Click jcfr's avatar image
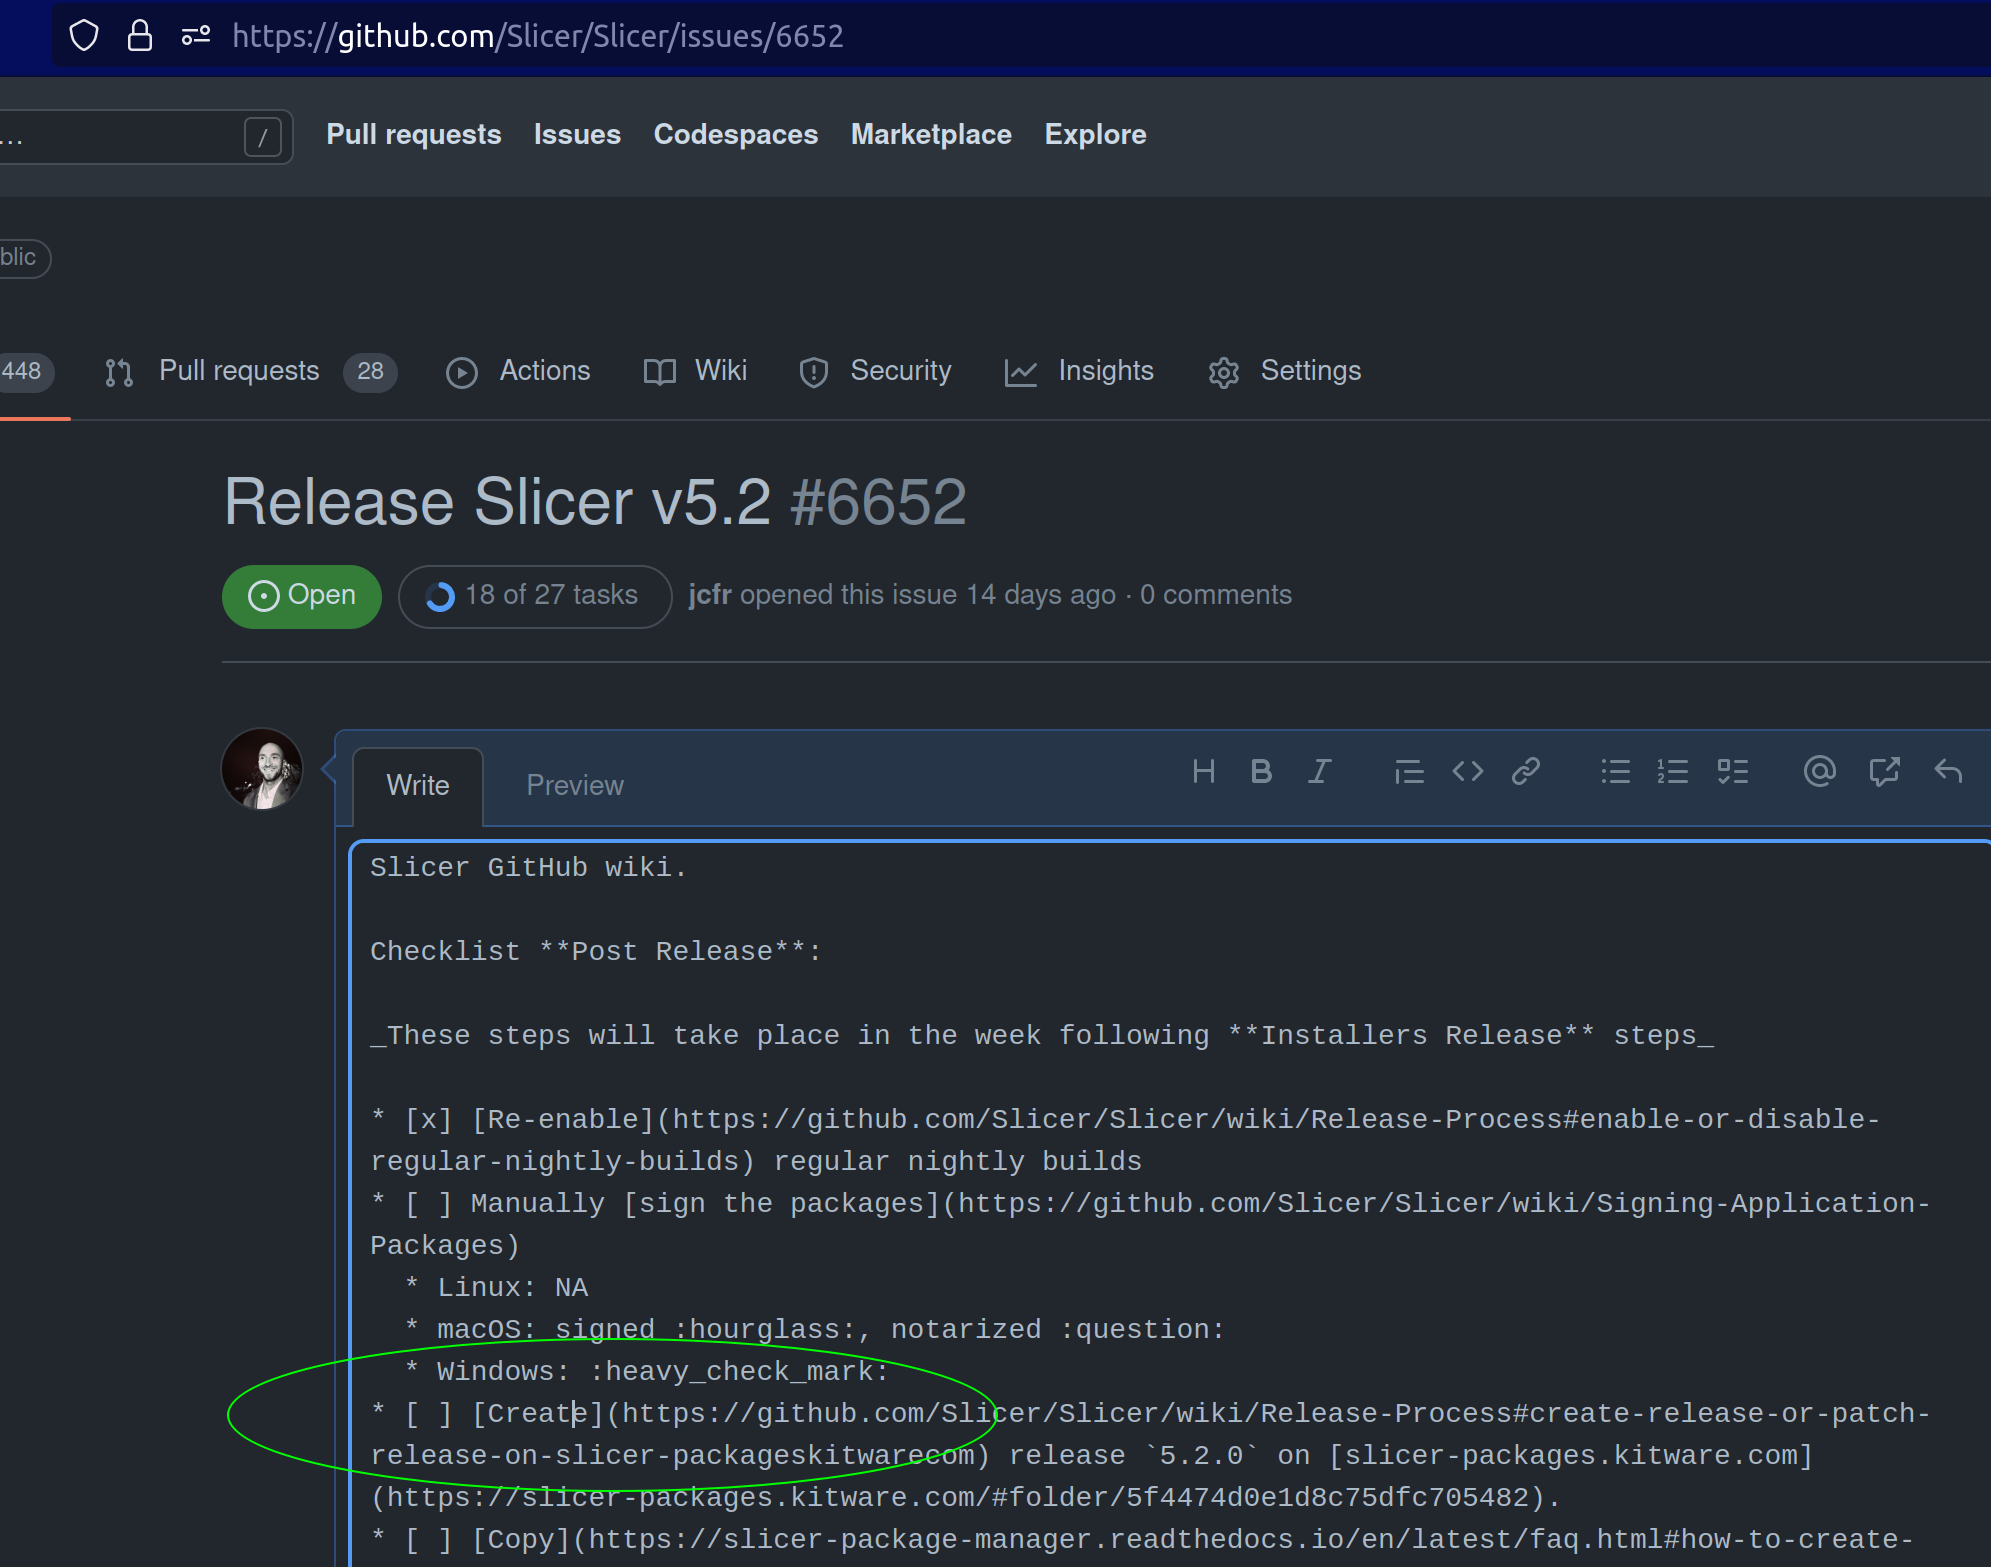 [x=262, y=768]
